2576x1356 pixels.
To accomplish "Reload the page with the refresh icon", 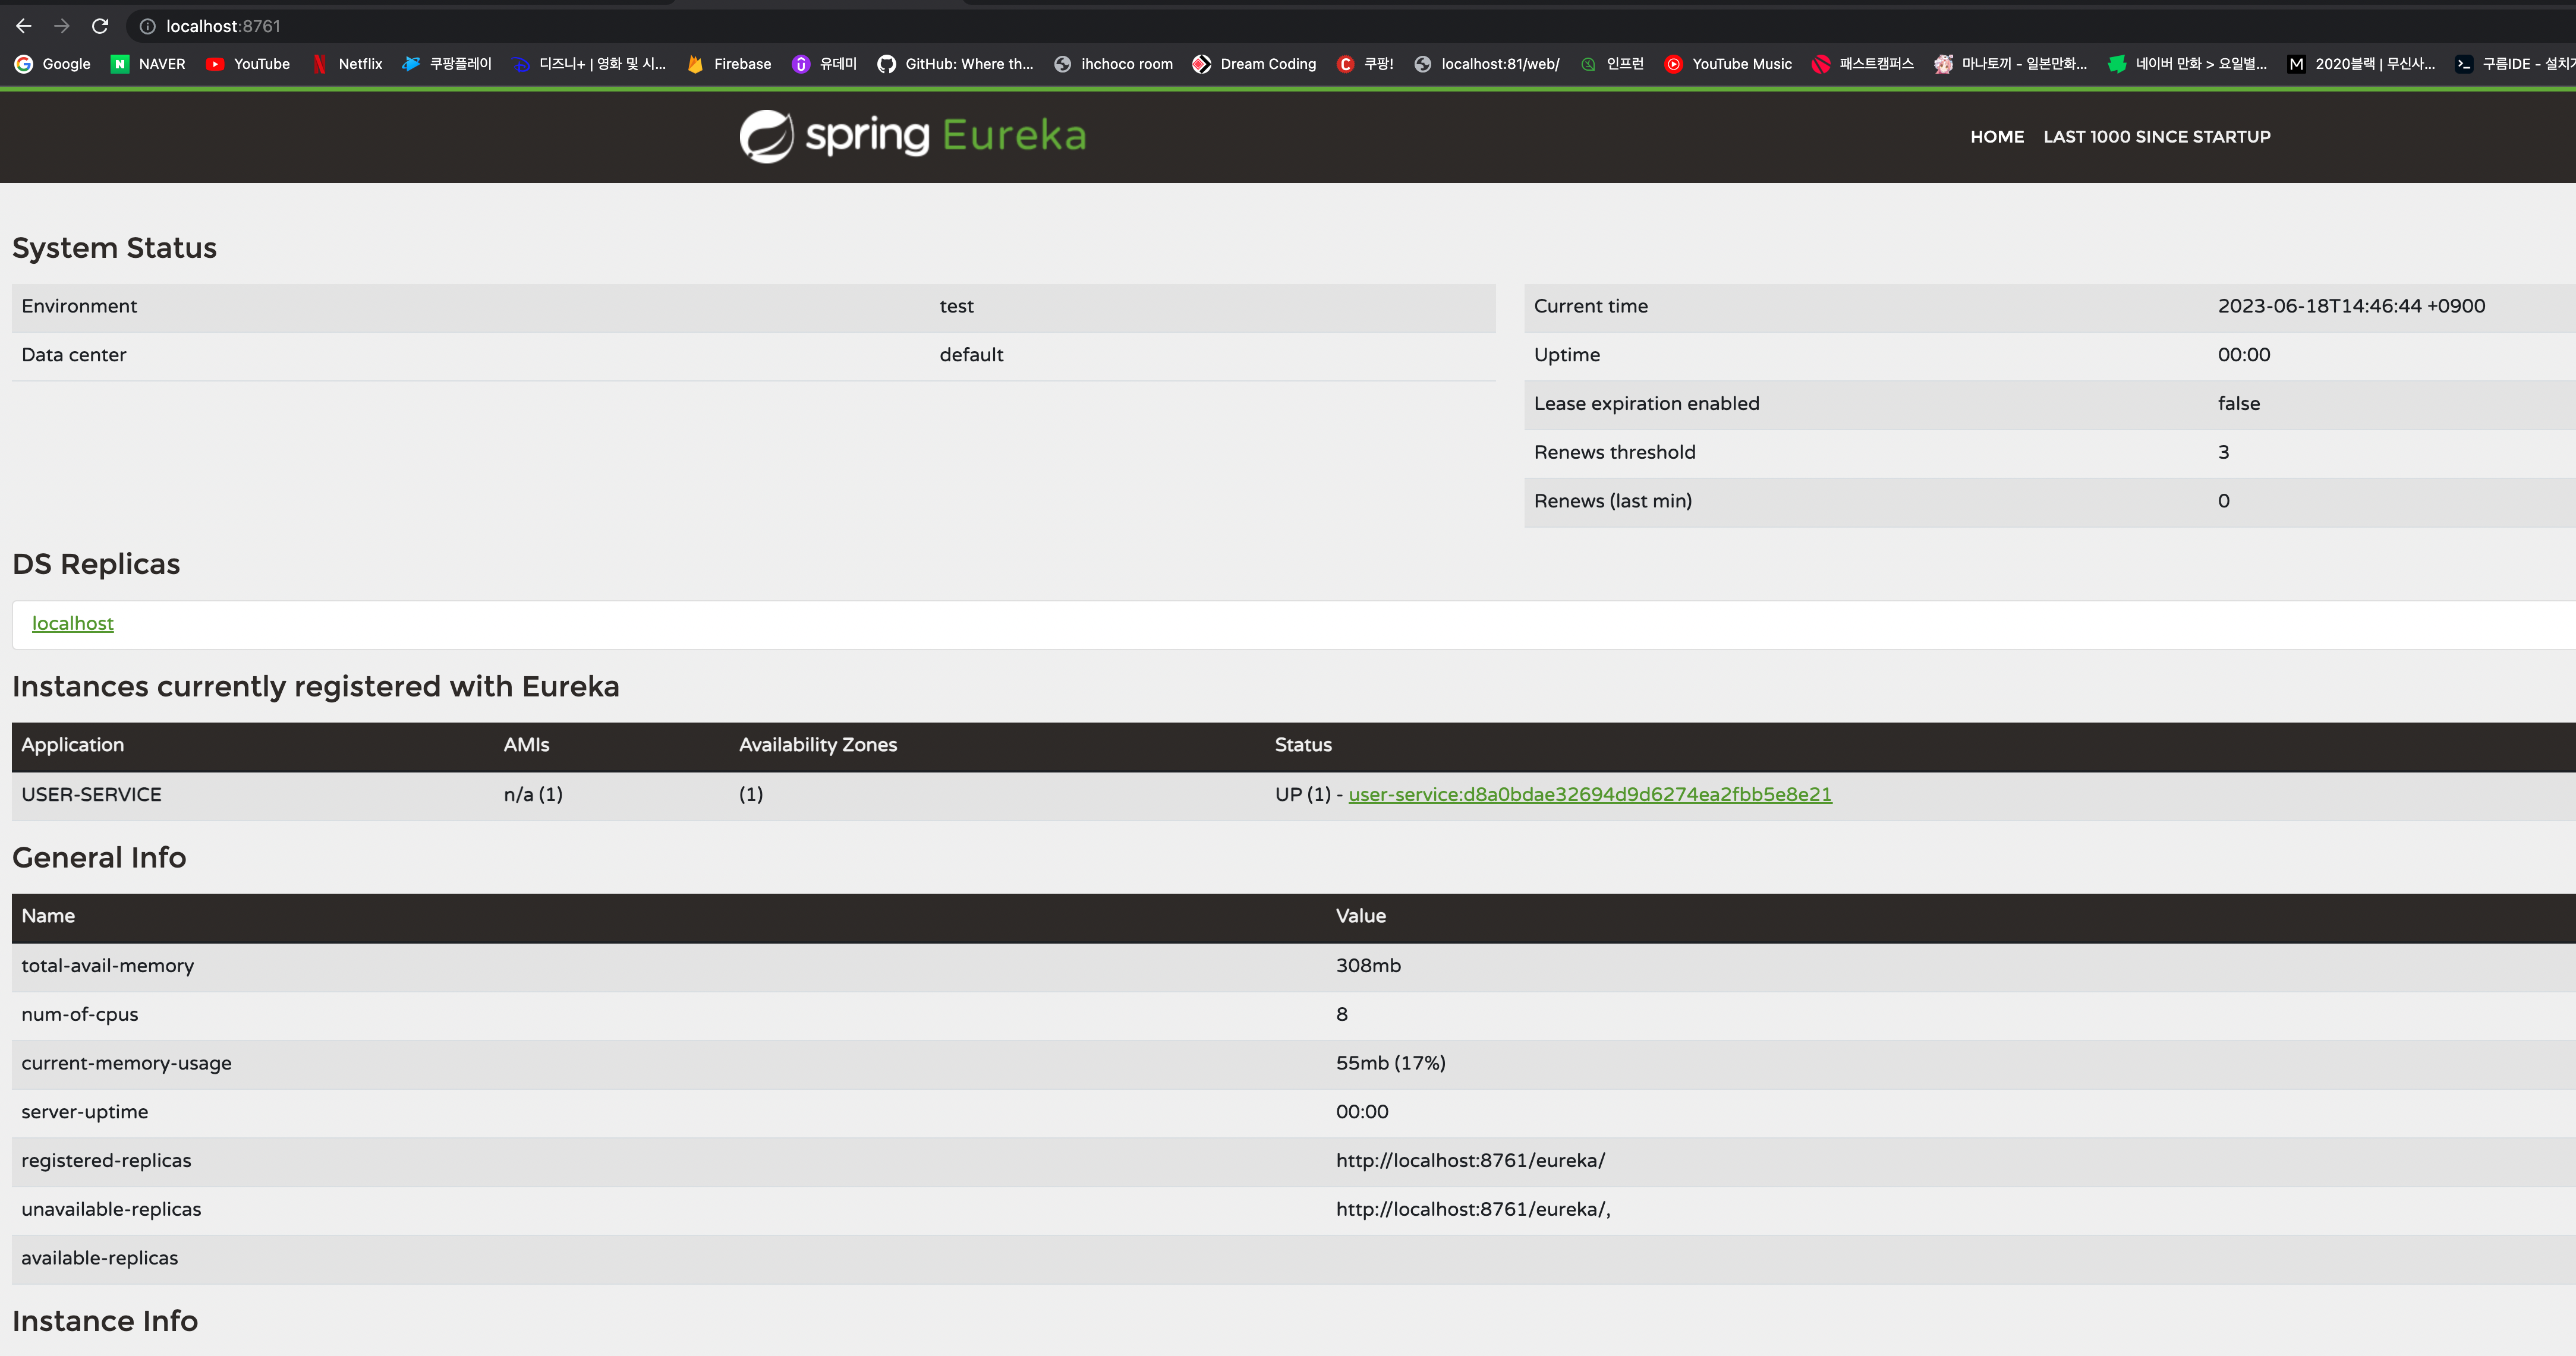I will pyautogui.click(x=100, y=26).
